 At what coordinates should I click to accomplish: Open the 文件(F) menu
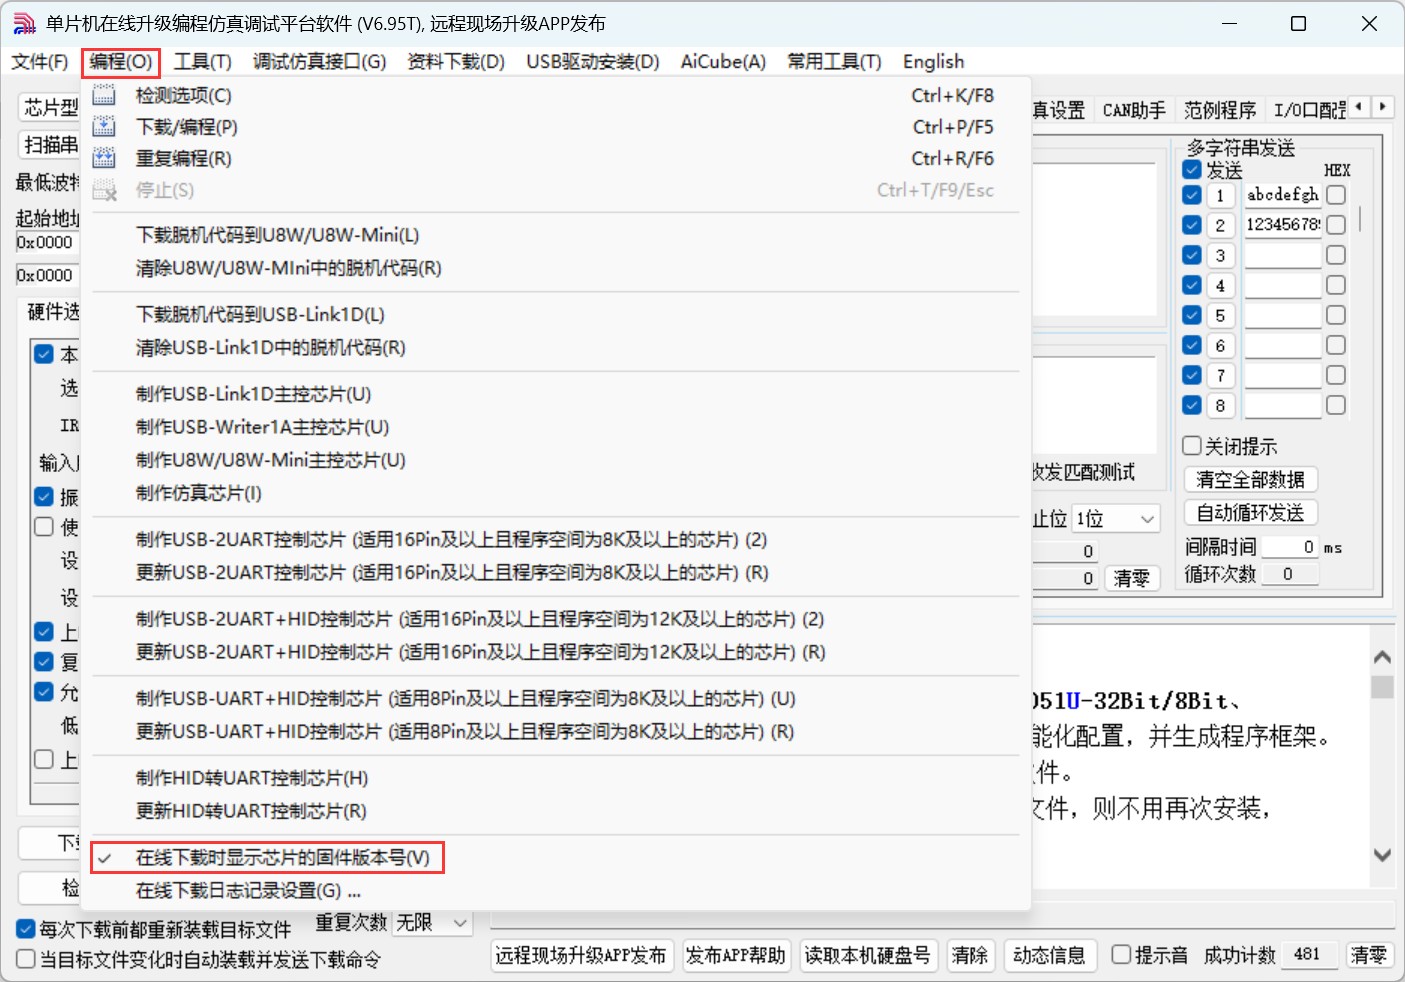click(40, 62)
